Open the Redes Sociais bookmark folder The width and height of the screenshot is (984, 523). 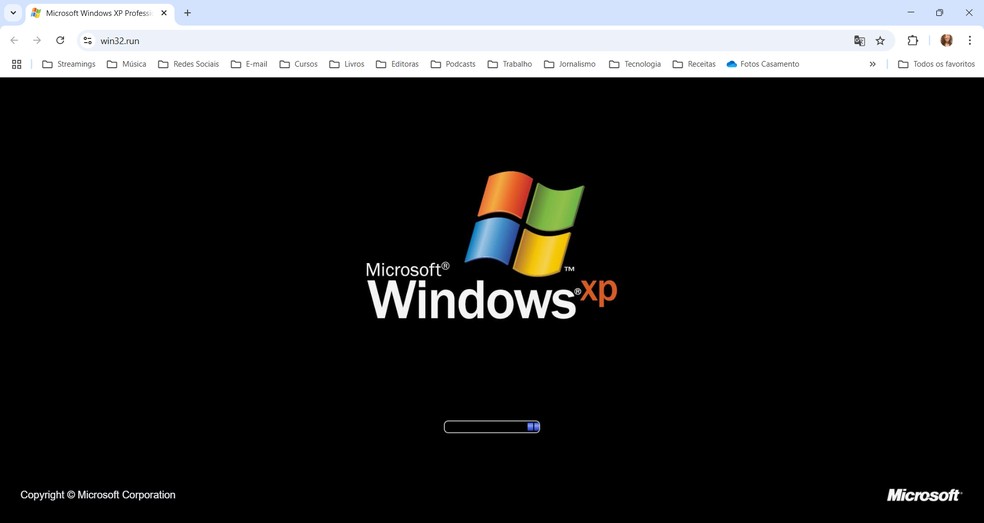188,64
